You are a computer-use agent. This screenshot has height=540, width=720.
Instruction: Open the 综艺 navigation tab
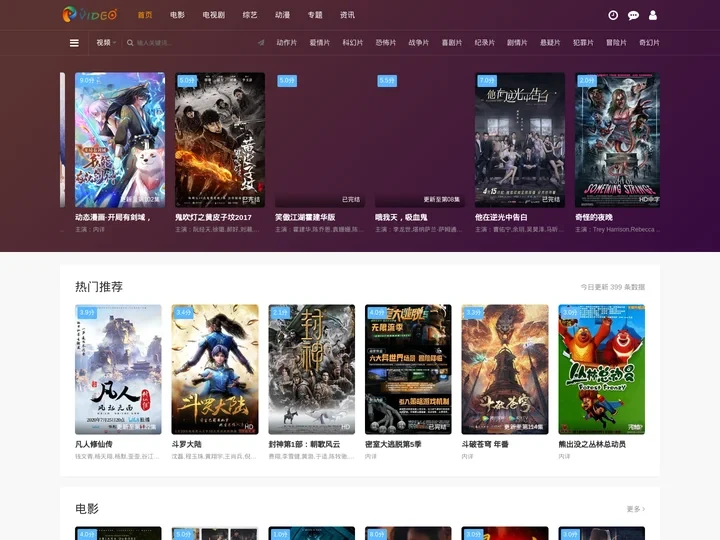coord(250,15)
